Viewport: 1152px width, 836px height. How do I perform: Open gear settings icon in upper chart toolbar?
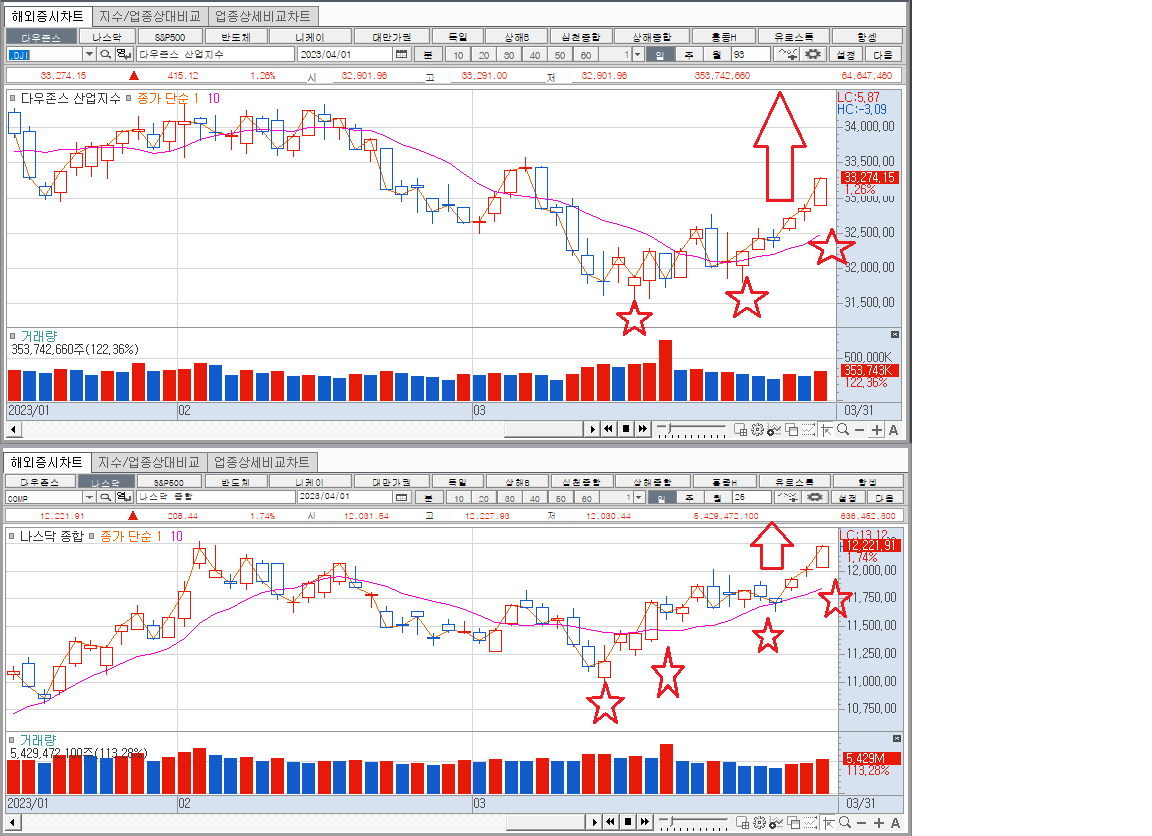pyautogui.click(x=813, y=54)
